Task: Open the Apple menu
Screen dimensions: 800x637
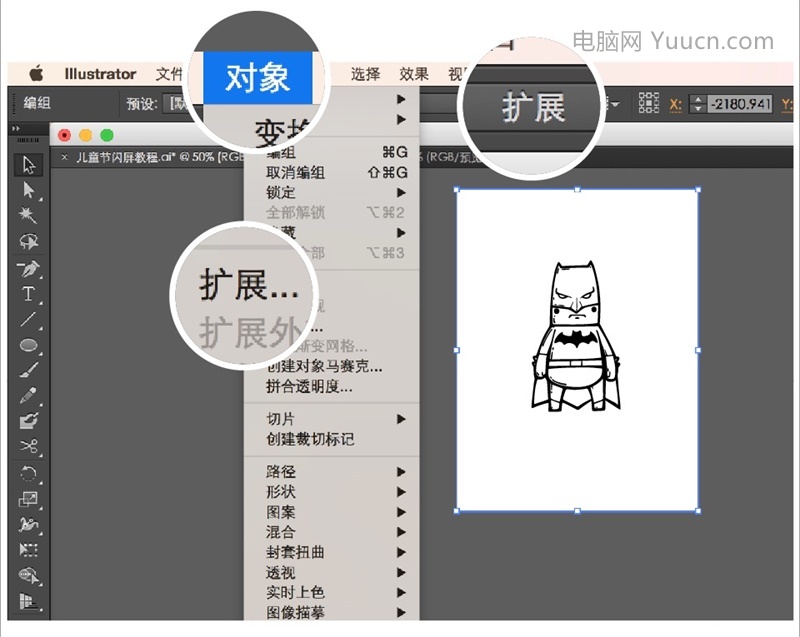Action: point(36,74)
